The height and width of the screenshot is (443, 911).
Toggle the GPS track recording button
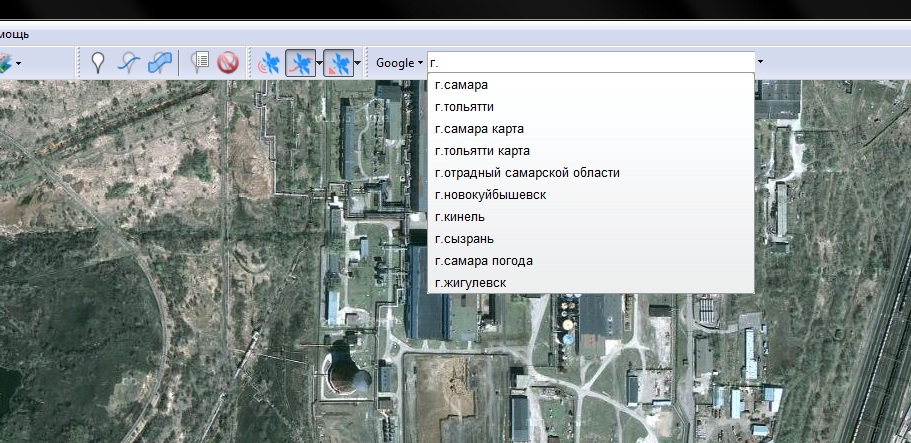coord(299,63)
